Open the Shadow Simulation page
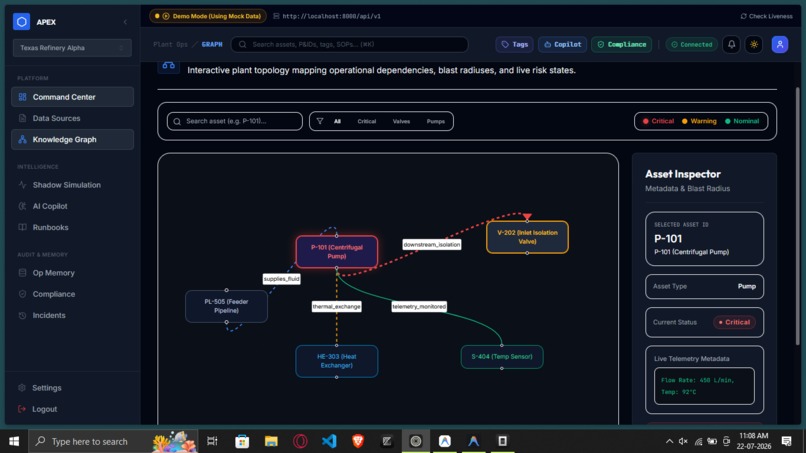The width and height of the screenshot is (806, 453). click(72, 185)
